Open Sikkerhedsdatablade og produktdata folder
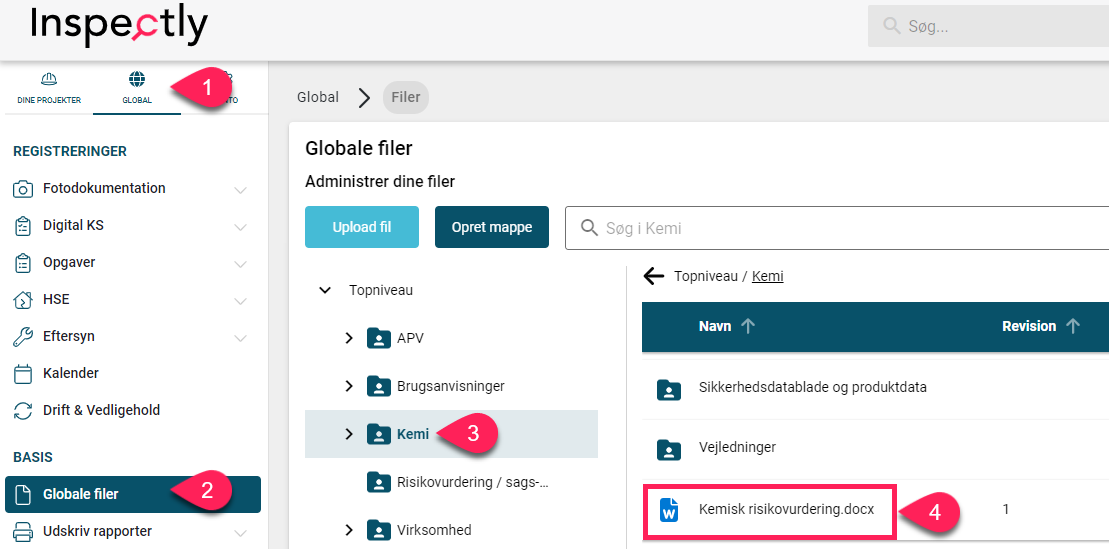Screen dimensions: 1109x549 pos(813,388)
